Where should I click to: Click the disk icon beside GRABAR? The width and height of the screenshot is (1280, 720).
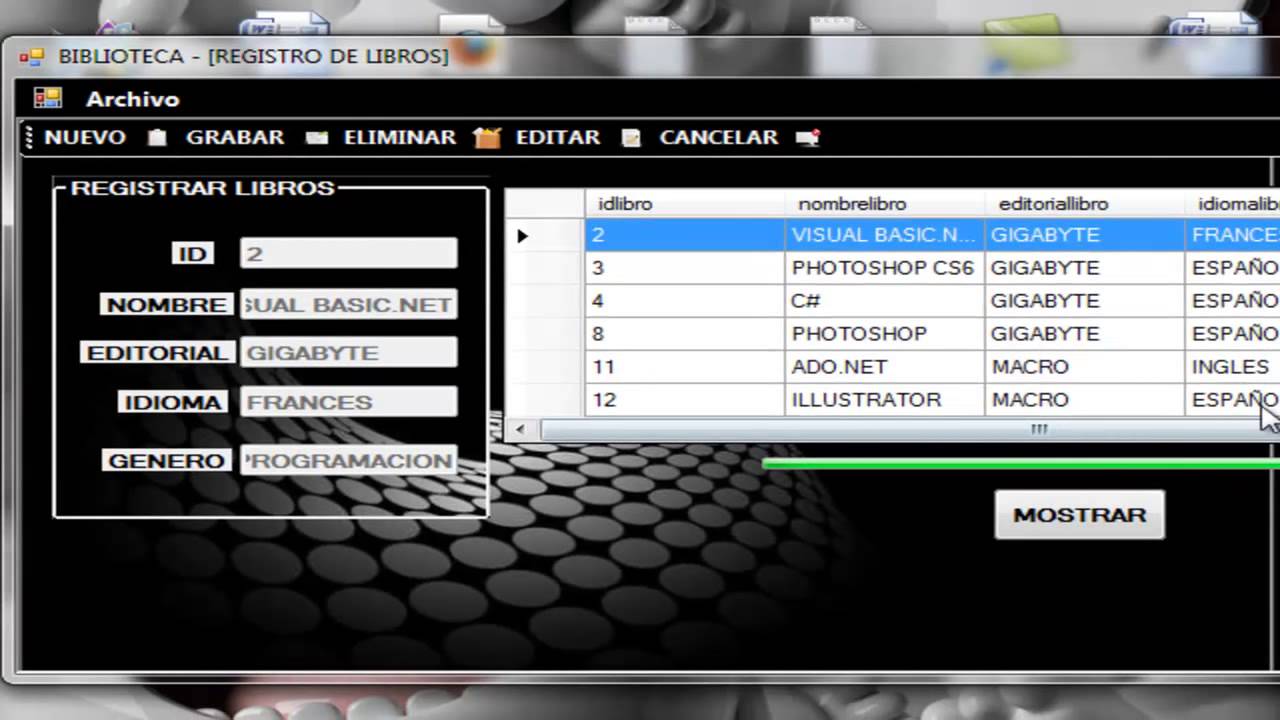click(x=317, y=138)
